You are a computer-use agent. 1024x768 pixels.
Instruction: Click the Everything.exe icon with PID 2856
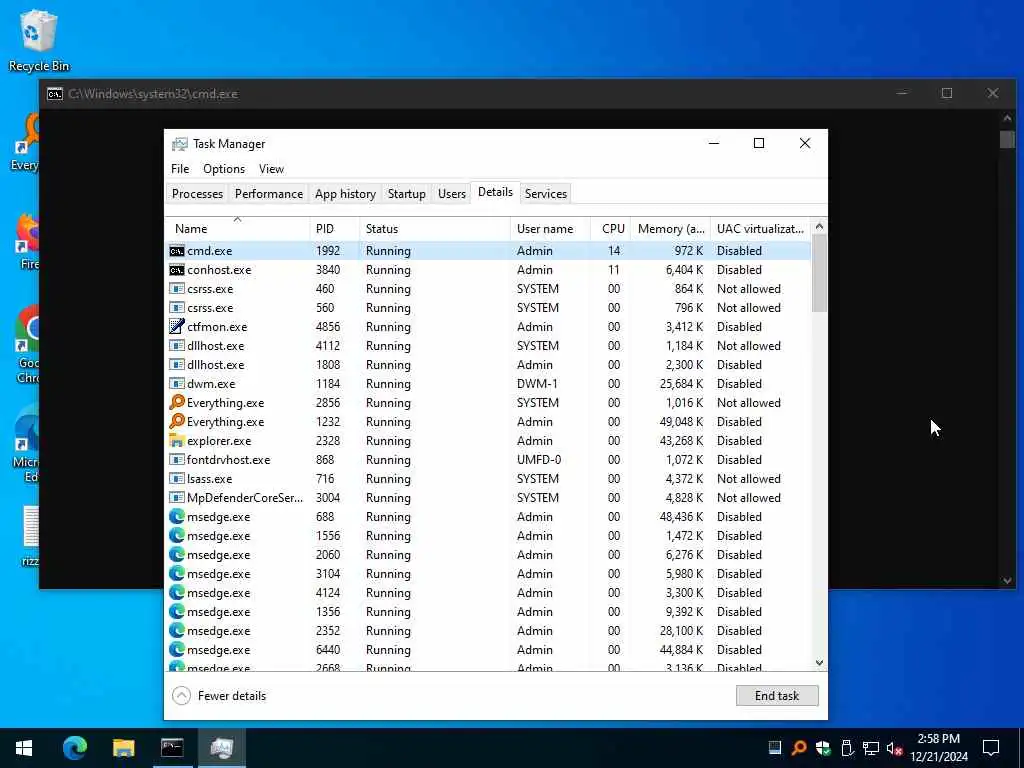[176, 402]
